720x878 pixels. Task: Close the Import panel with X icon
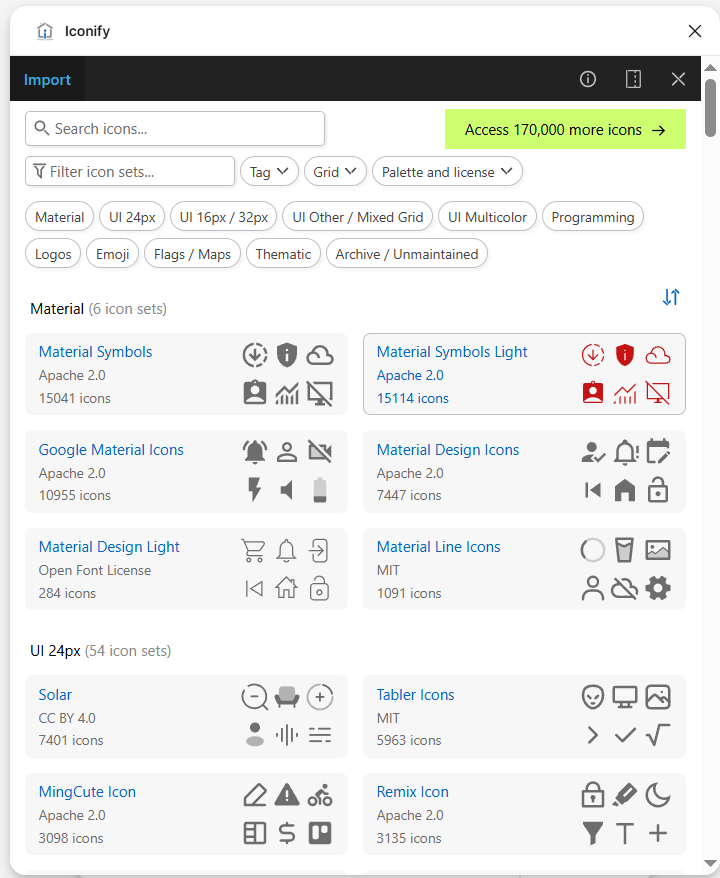coord(678,79)
